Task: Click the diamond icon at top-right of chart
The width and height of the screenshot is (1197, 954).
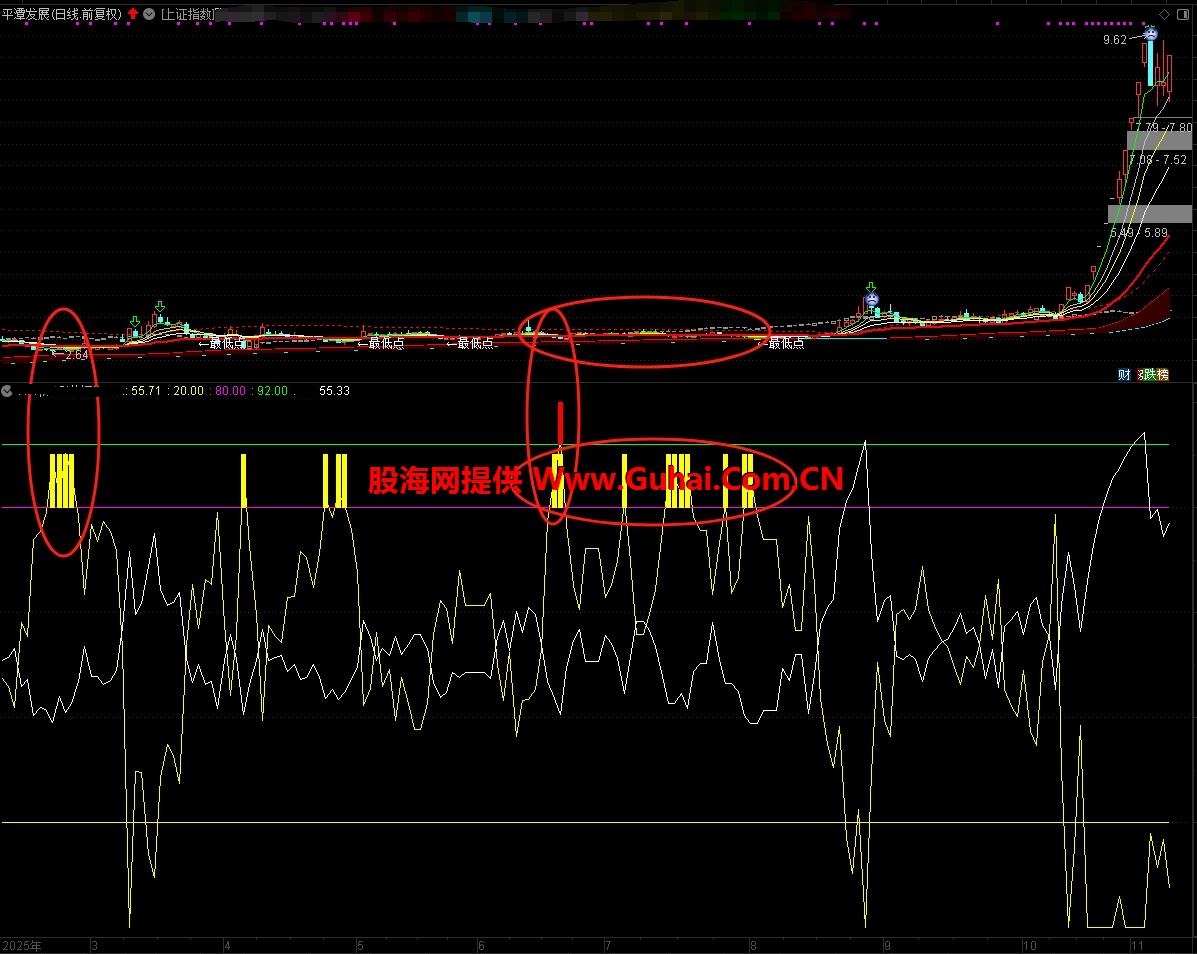Action: [1162, 13]
